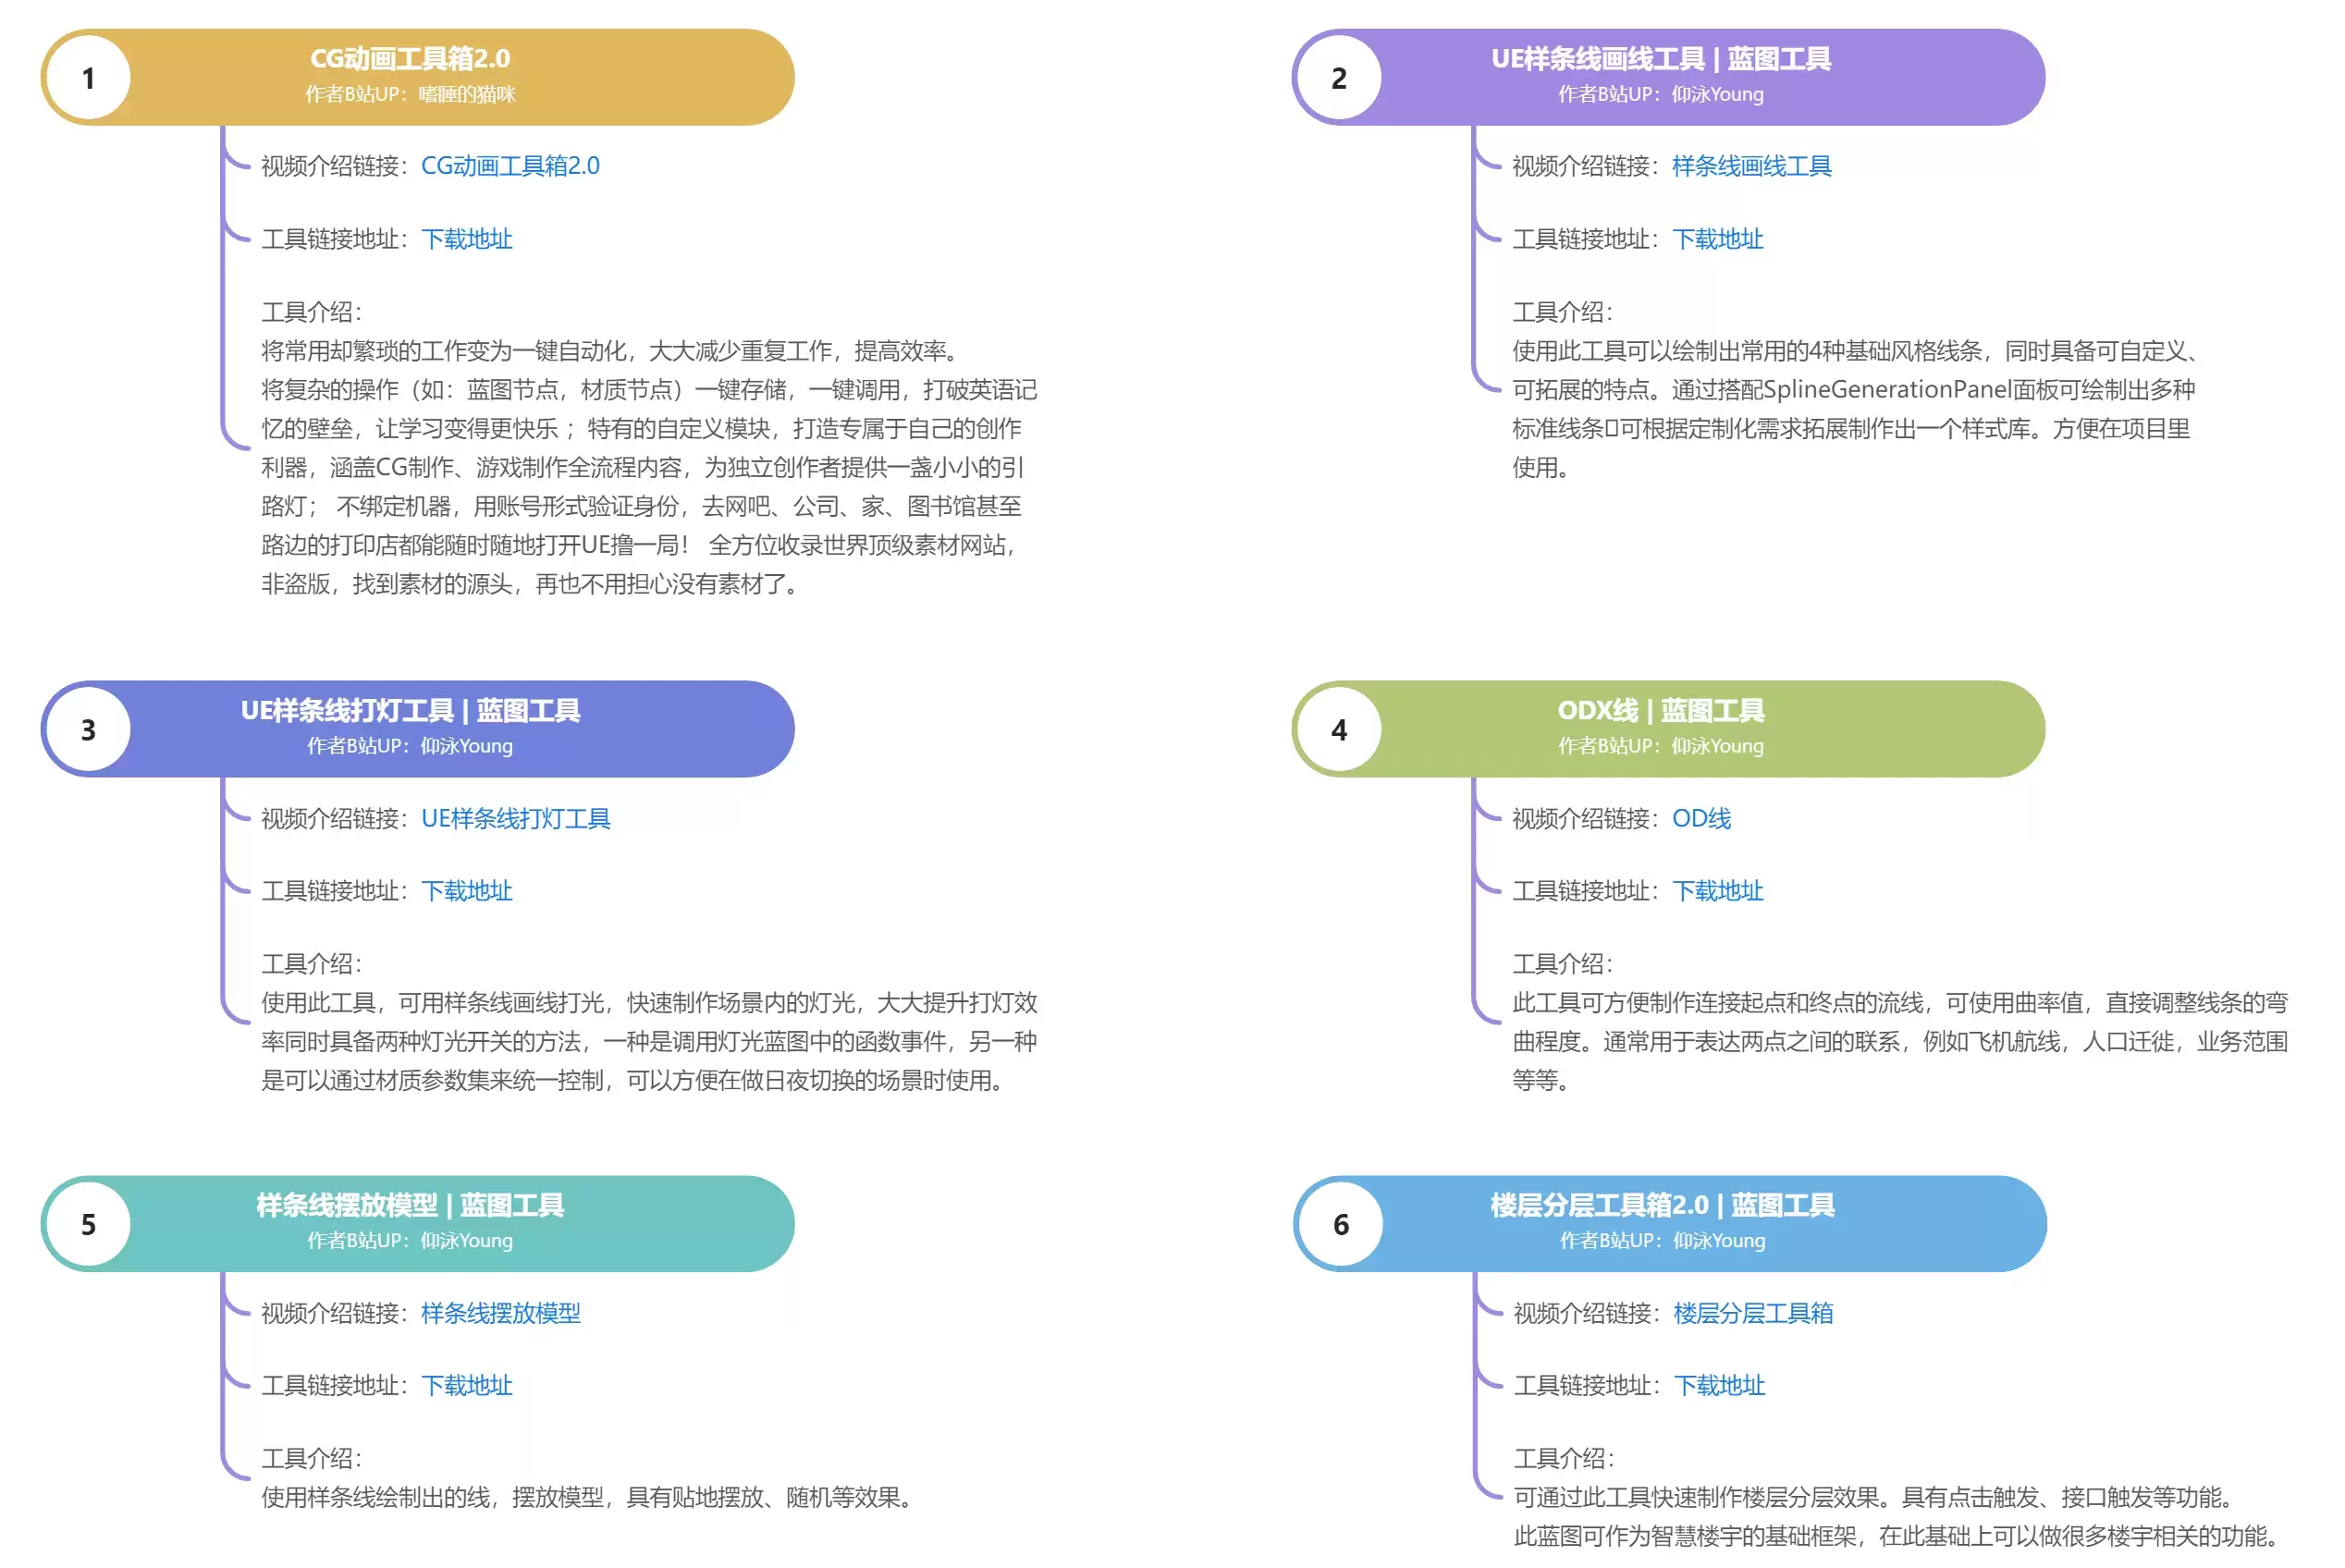Click the author line in UE样条线打灯工具 banner

point(410,746)
